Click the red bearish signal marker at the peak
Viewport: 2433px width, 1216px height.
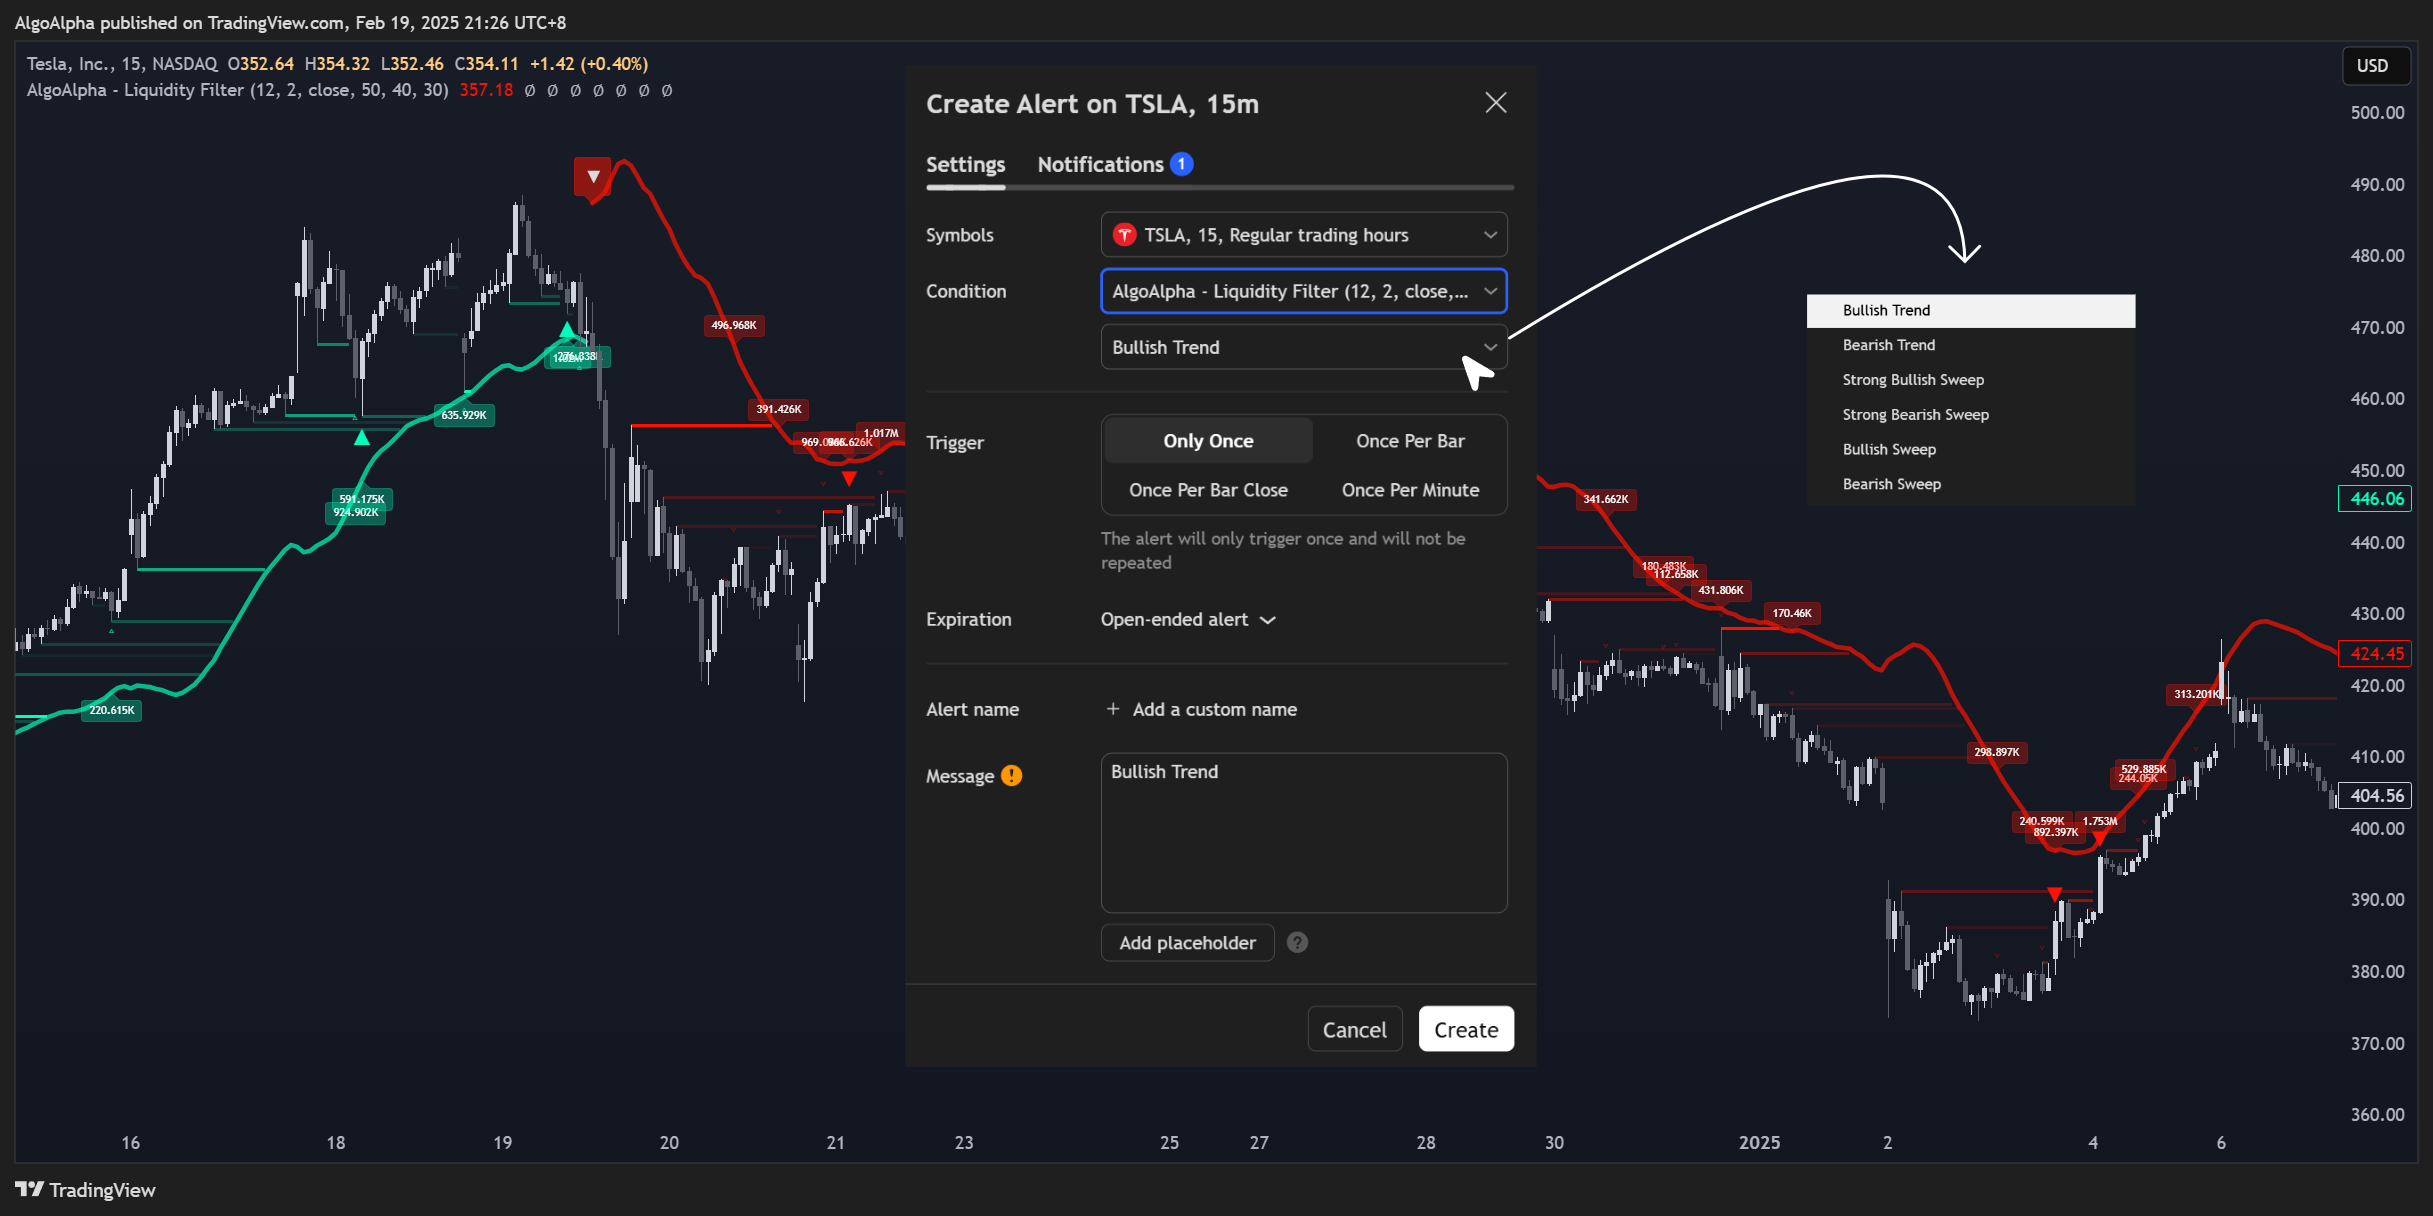592,177
